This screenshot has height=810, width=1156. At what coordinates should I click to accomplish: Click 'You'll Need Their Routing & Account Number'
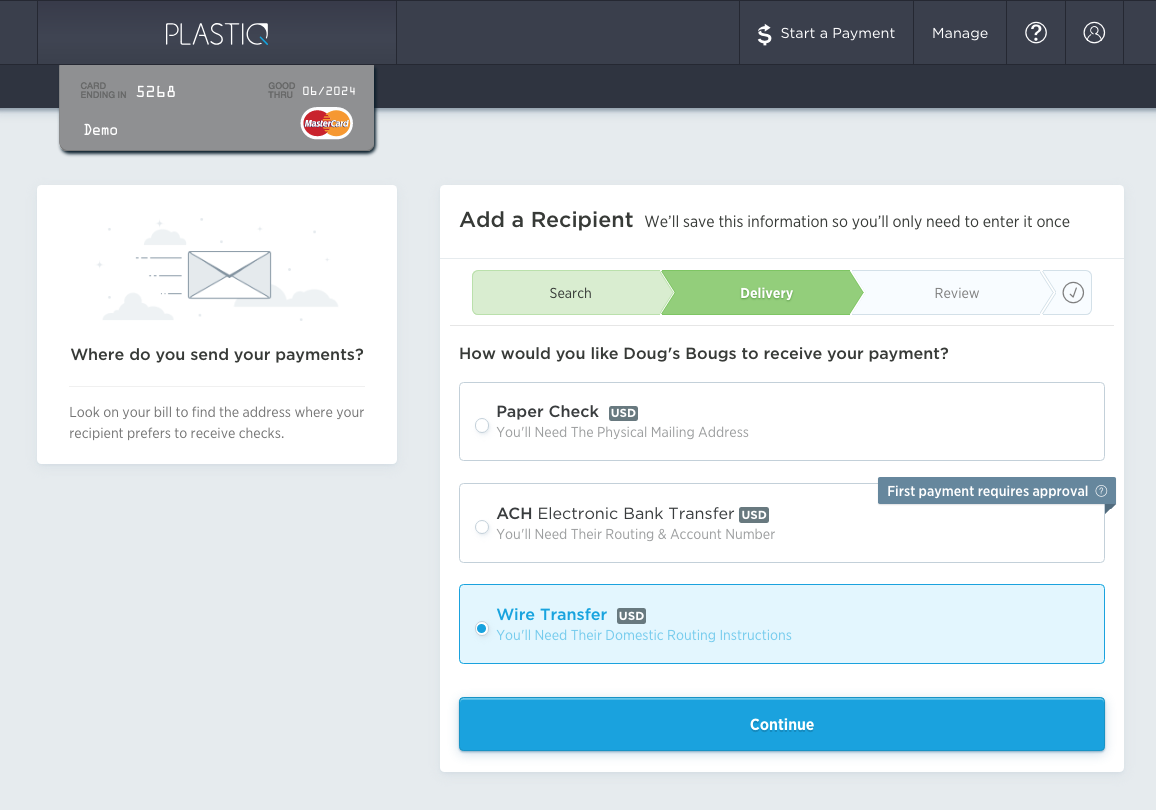(x=636, y=534)
